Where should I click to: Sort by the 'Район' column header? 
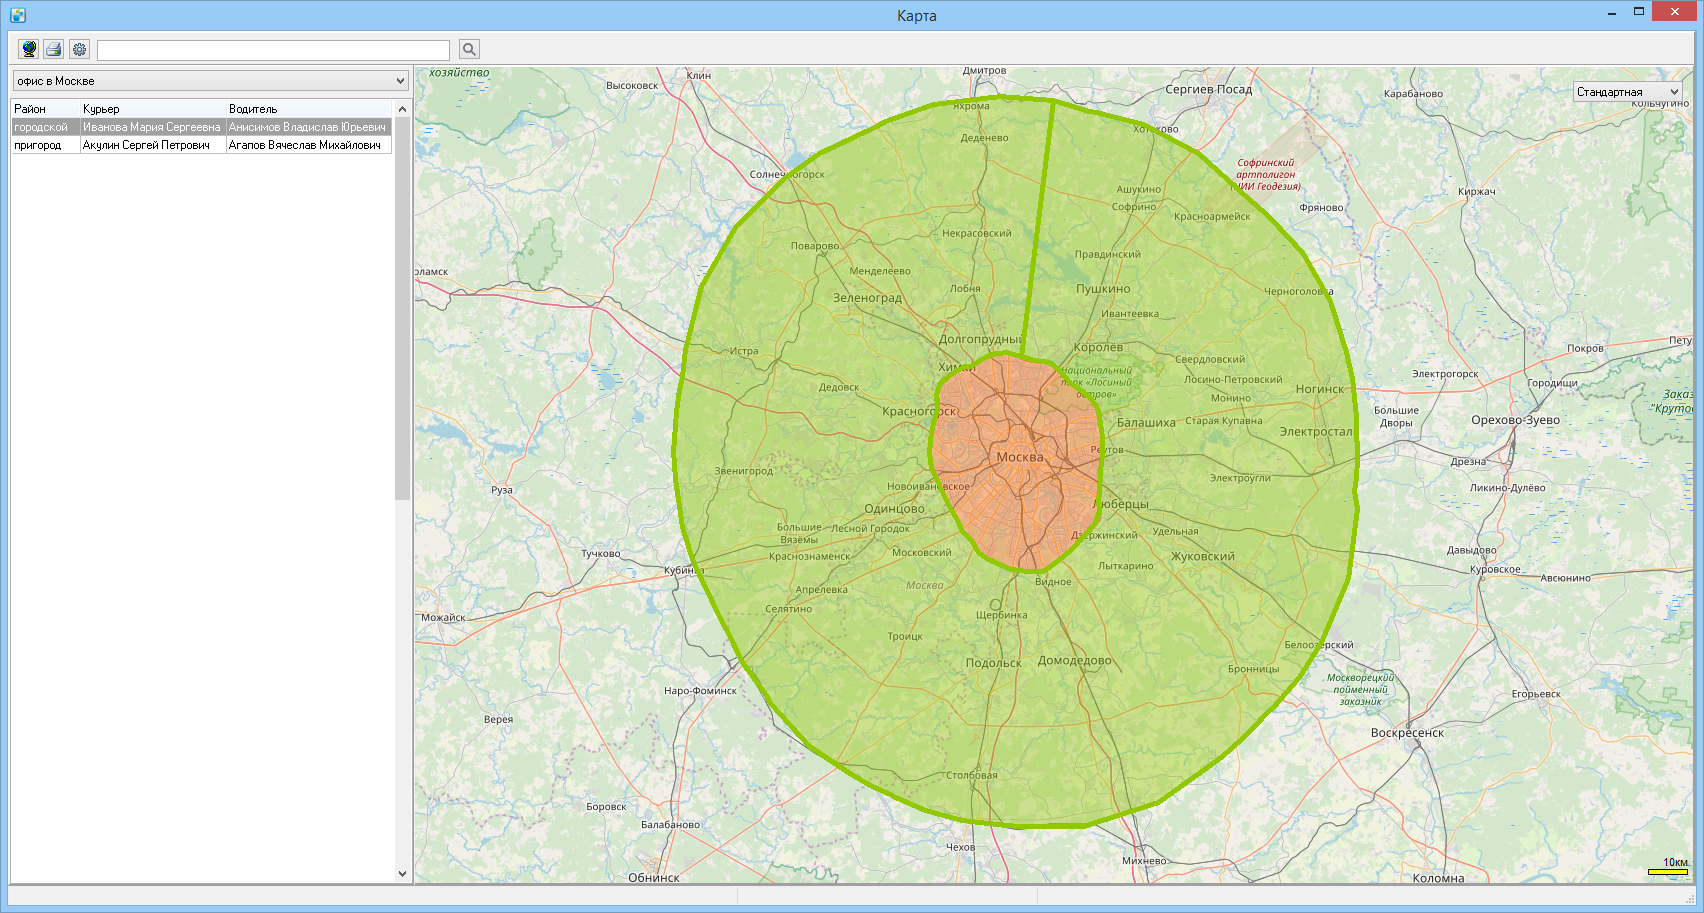pos(45,109)
